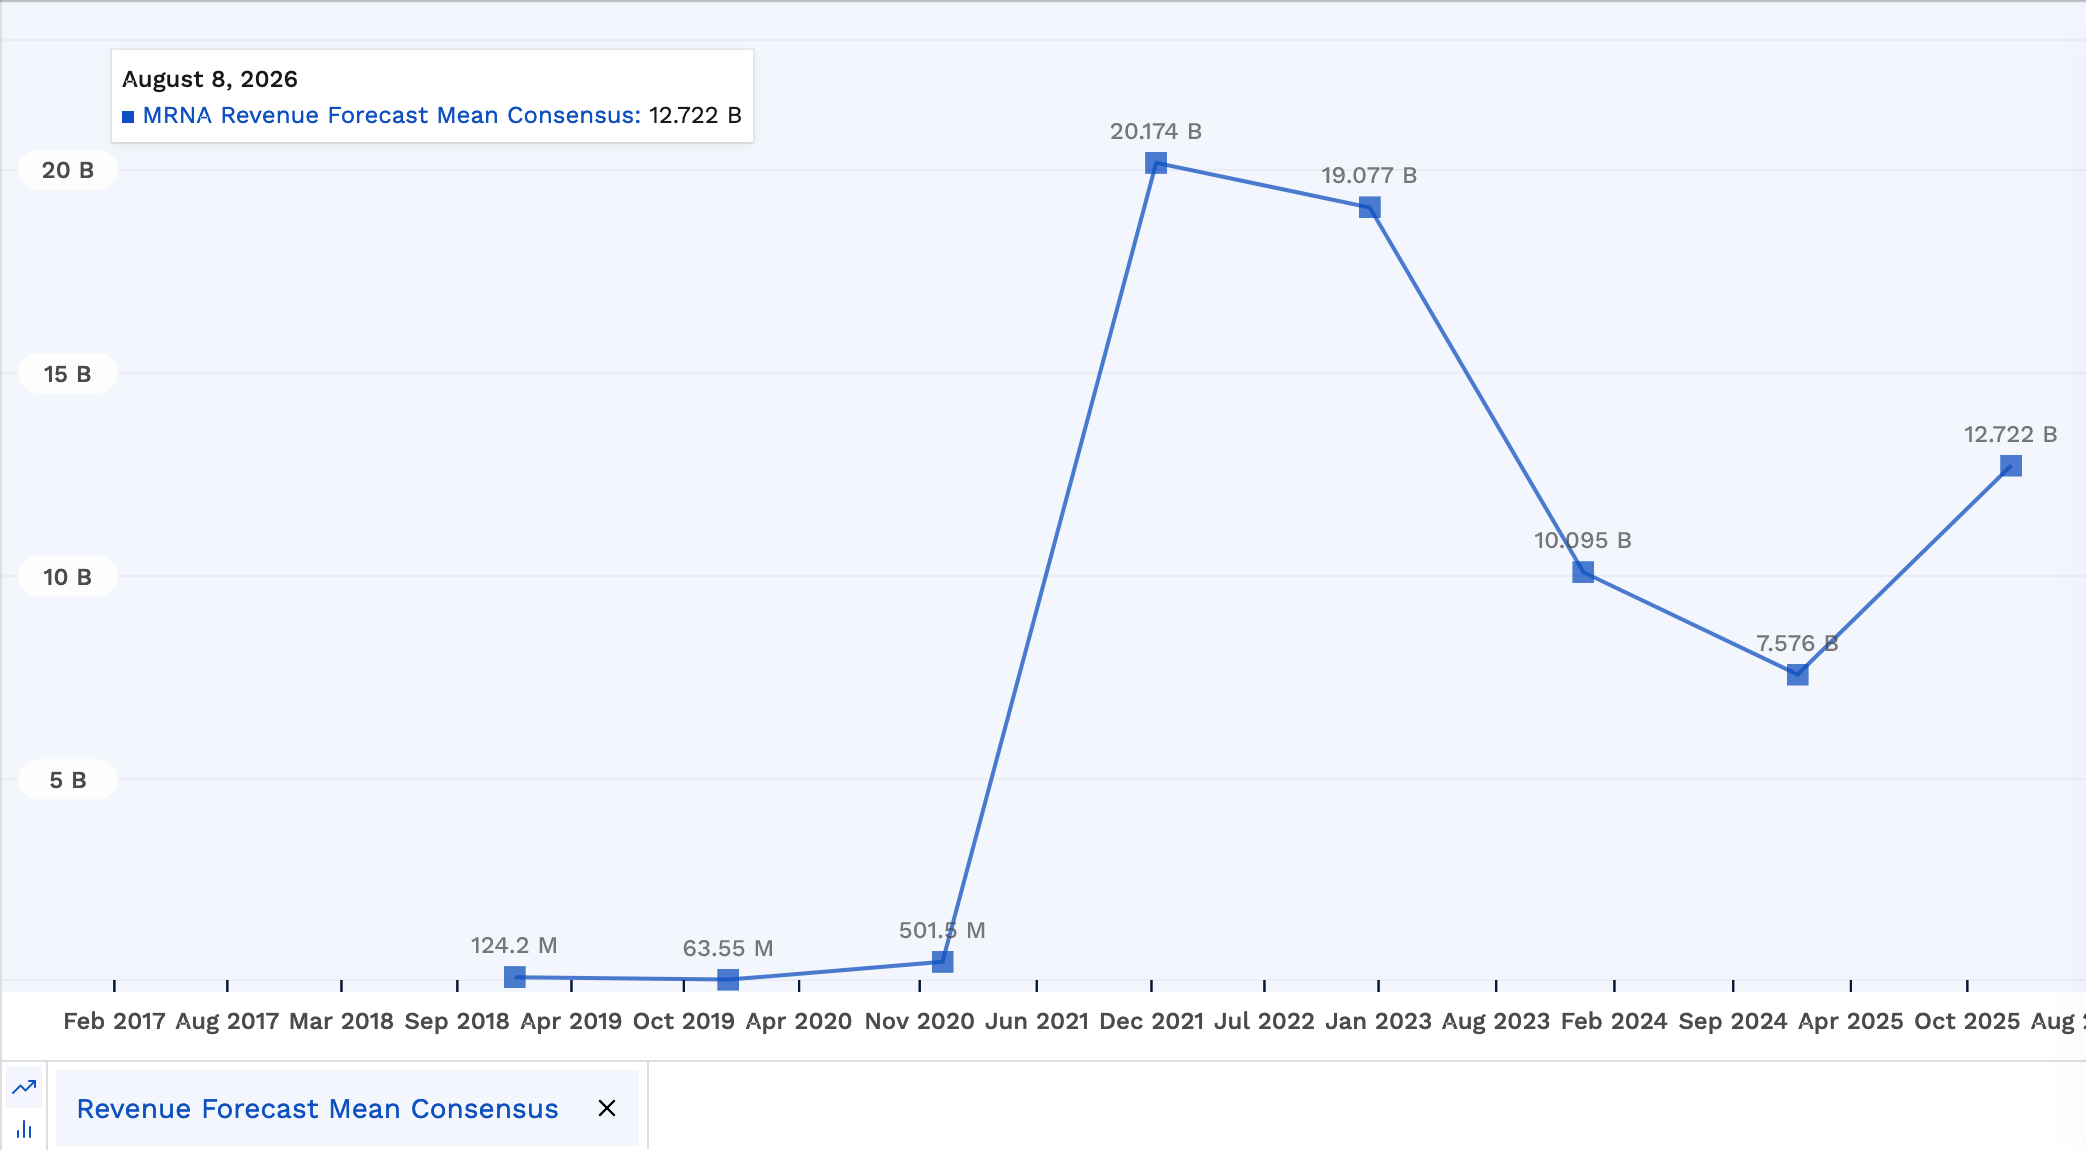Screen dimensions: 2086x1150
Task: Click the 63.55 M data label
Action: click(x=728, y=948)
